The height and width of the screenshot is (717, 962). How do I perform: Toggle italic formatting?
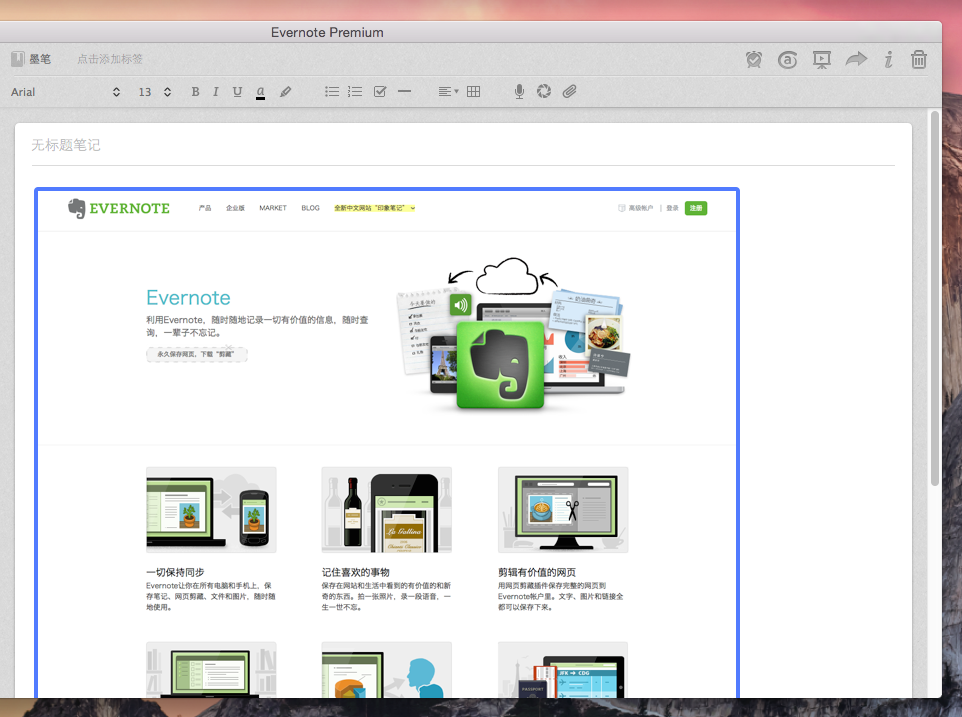click(215, 91)
